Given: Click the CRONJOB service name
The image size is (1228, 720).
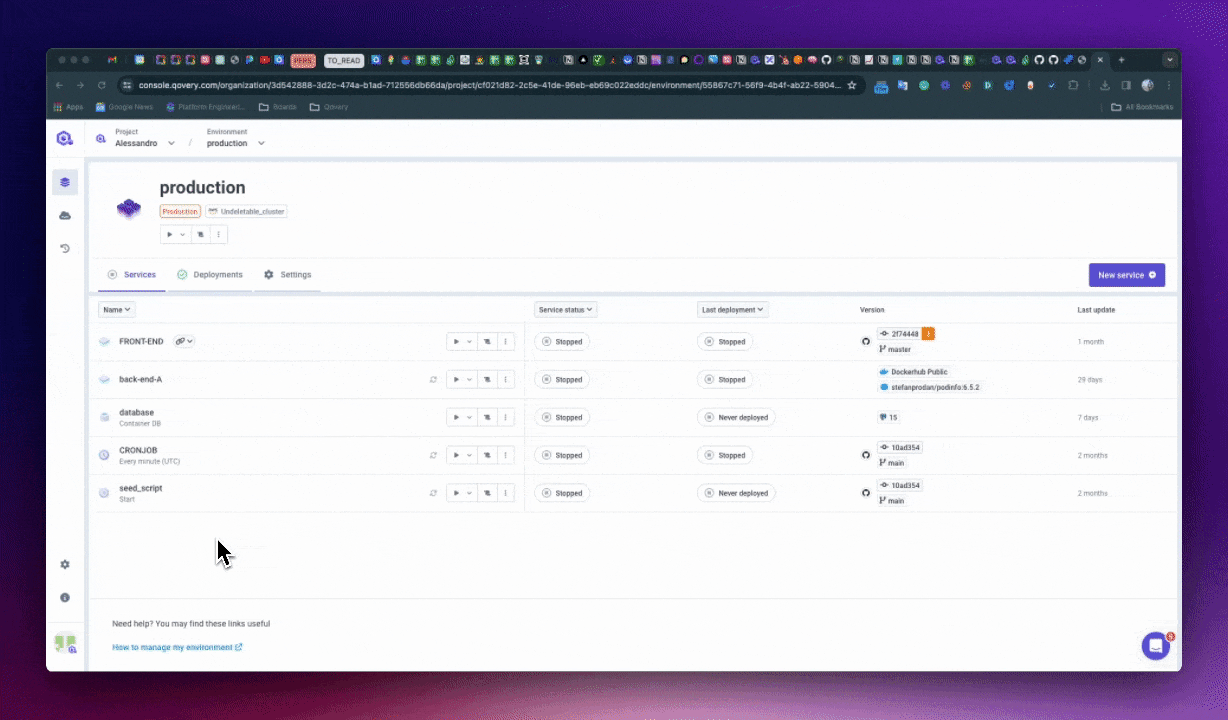Looking at the screenshot, I should (138, 450).
